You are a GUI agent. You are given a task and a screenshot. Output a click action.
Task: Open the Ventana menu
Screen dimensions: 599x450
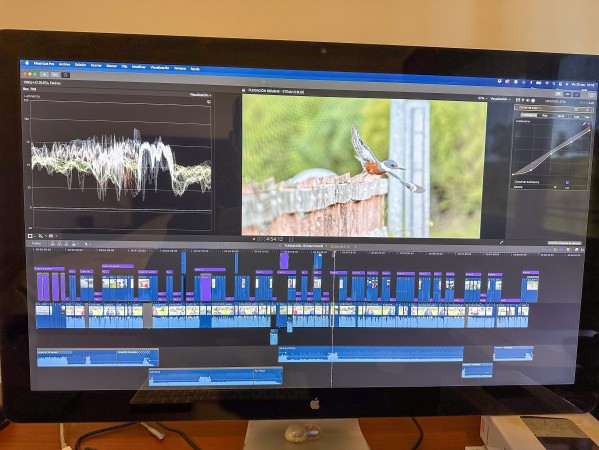180,68
